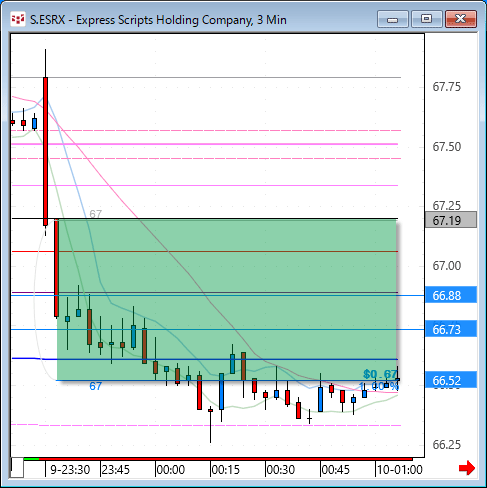Viewport: 487px width, 488px height.
Task: Maximize the S.ESRX chart window
Action: [426, 19]
